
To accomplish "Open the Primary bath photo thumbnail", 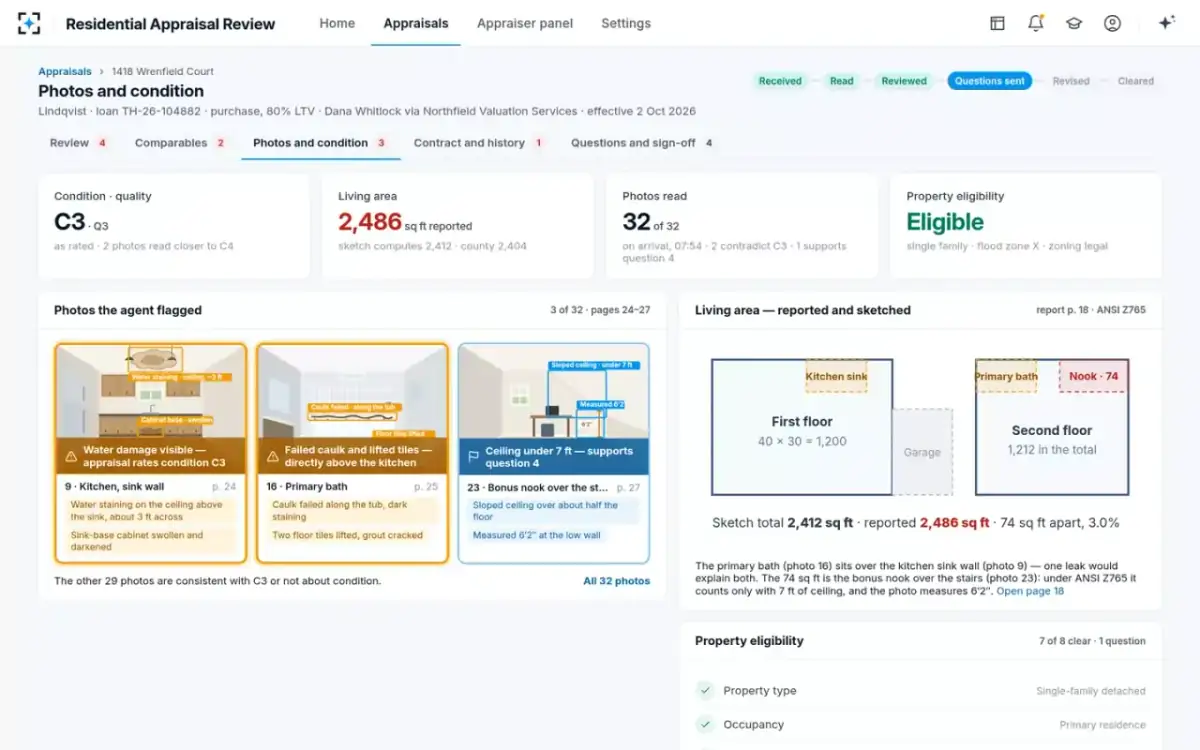I will pyautogui.click(x=352, y=409).
